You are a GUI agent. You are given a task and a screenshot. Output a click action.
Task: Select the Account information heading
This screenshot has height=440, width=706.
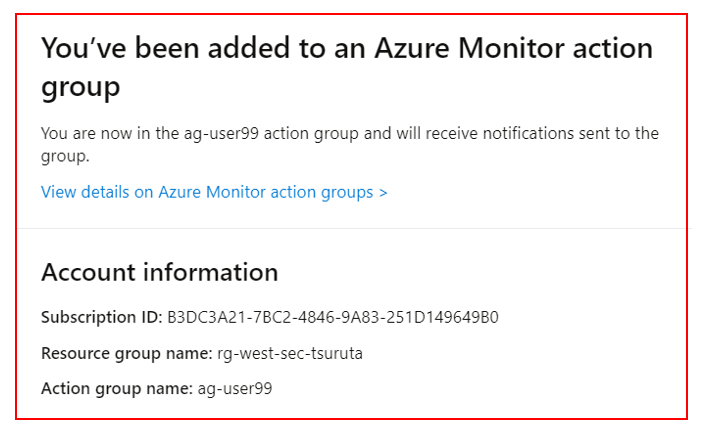159,272
